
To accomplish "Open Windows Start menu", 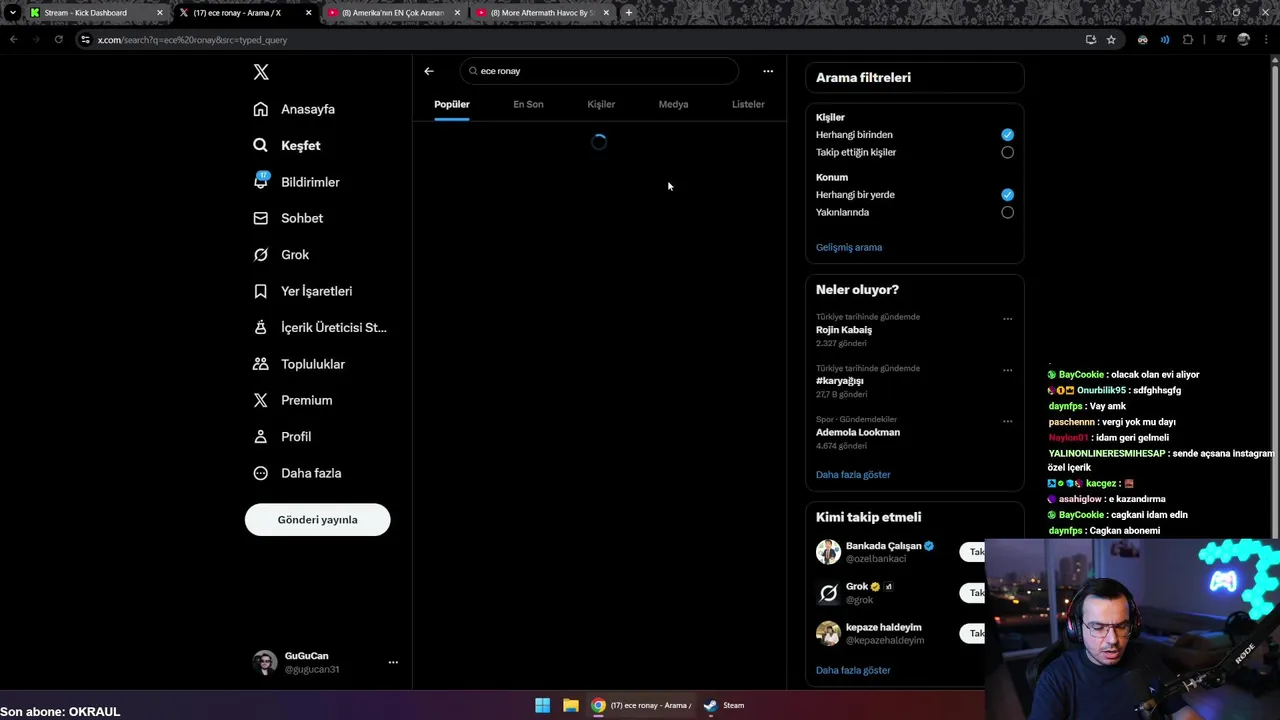I will coord(542,705).
